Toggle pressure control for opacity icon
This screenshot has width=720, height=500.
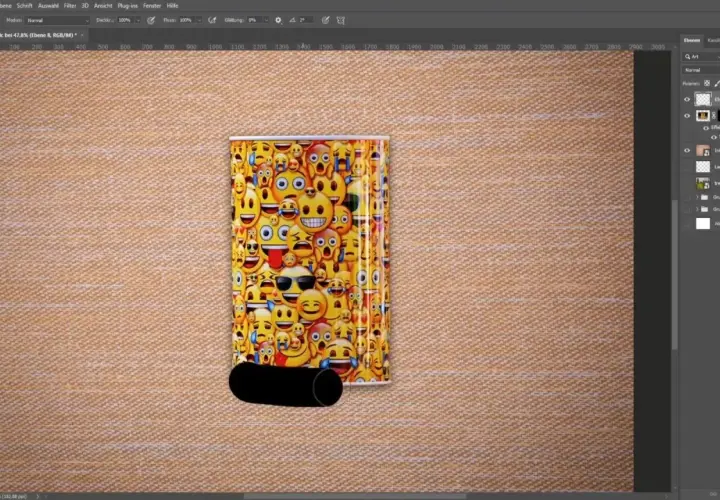(151, 20)
